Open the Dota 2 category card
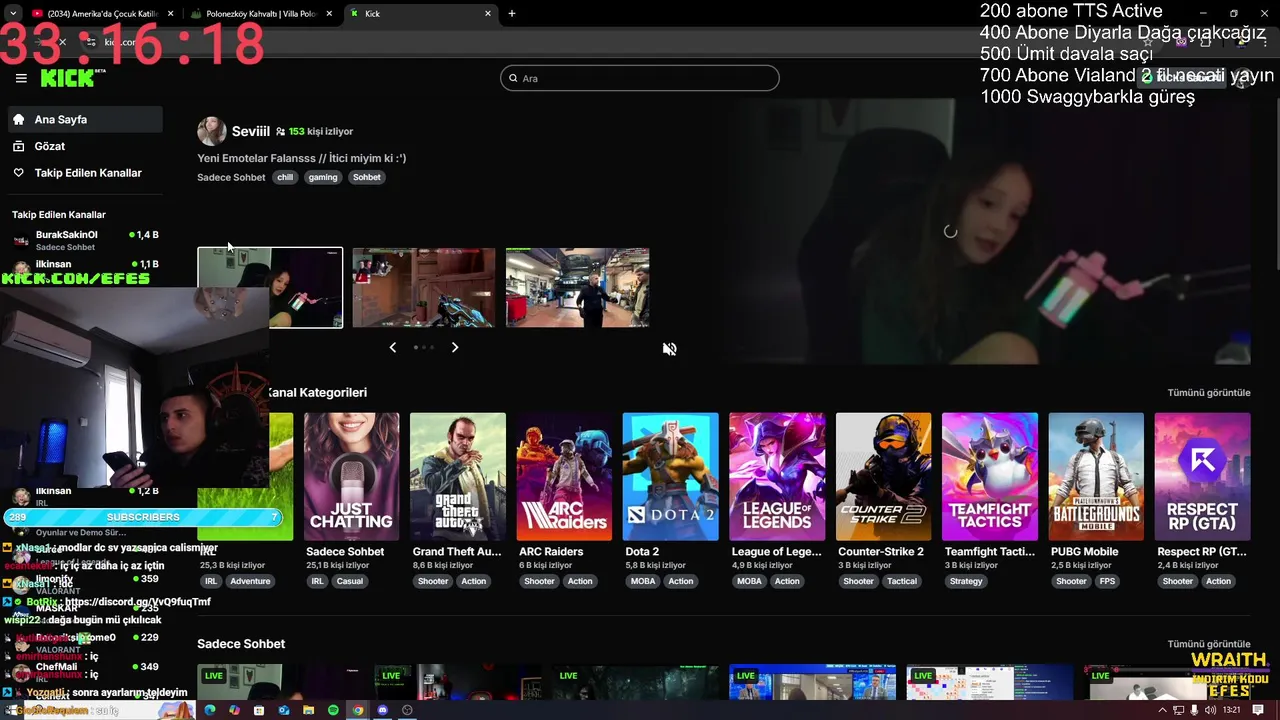 [670, 476]
